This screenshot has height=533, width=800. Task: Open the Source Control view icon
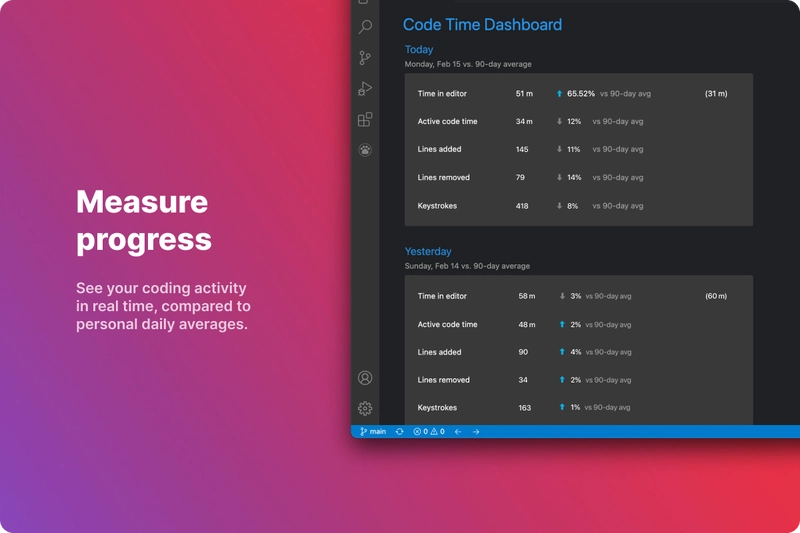click(365, 58)
